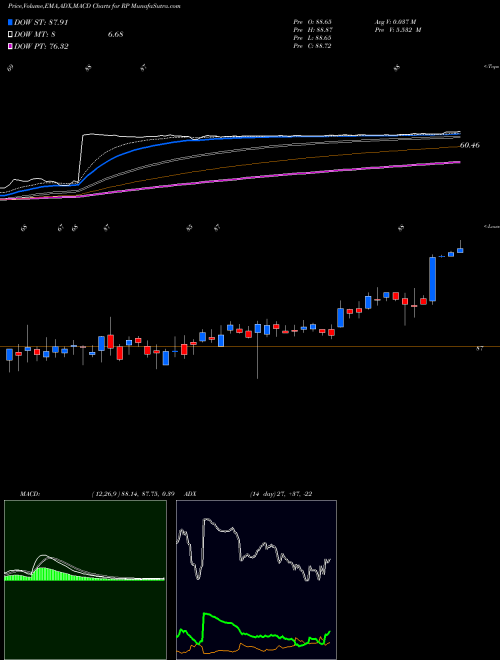
Task: Click the magenta EMA line's right end
Action: (459, 162)
